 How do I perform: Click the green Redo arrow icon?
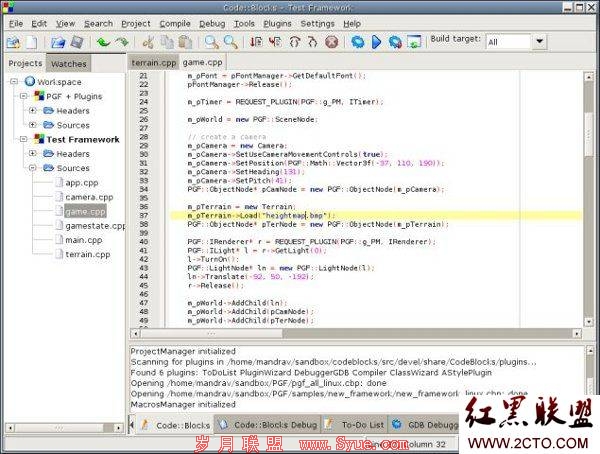(122, 42)
